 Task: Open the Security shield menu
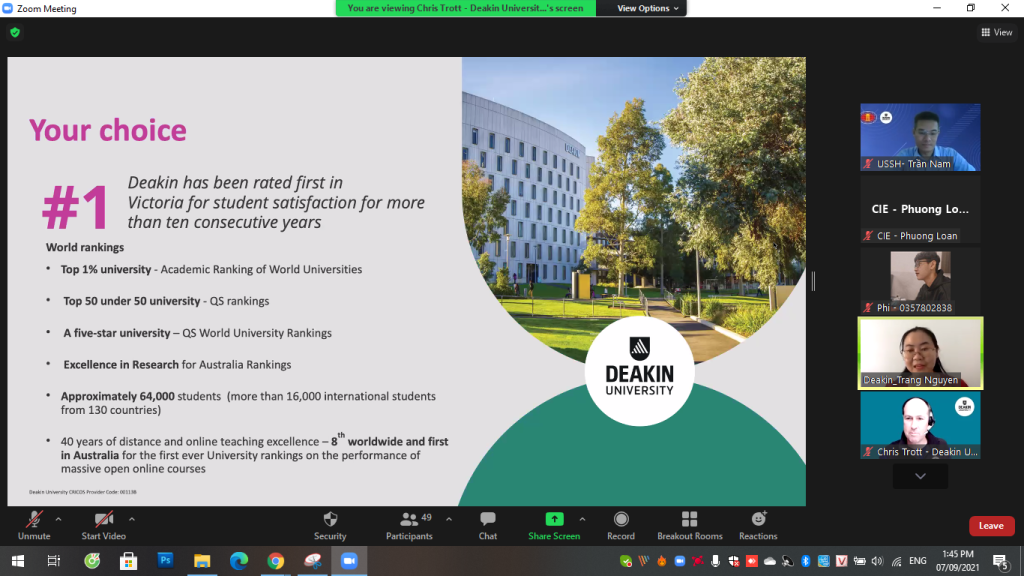[330, 526]
